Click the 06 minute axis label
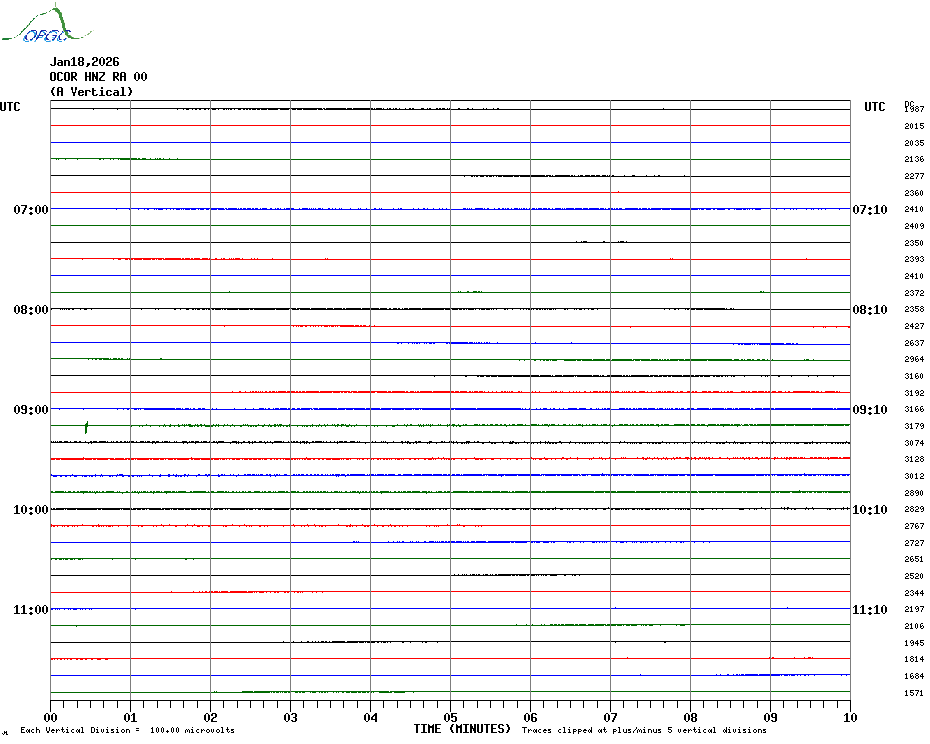Image resolution: width=930 pixels, height=744 pixels. (x=531, y=718)
